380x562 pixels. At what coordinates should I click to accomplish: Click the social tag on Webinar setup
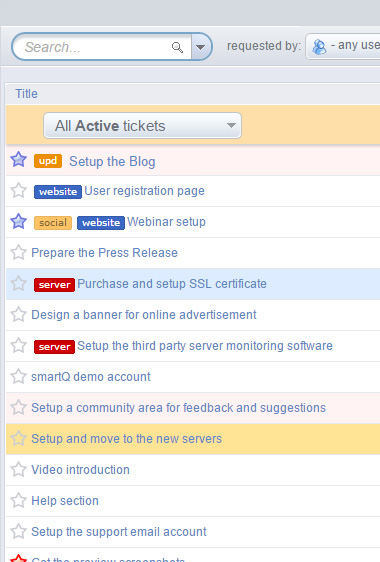53,223
